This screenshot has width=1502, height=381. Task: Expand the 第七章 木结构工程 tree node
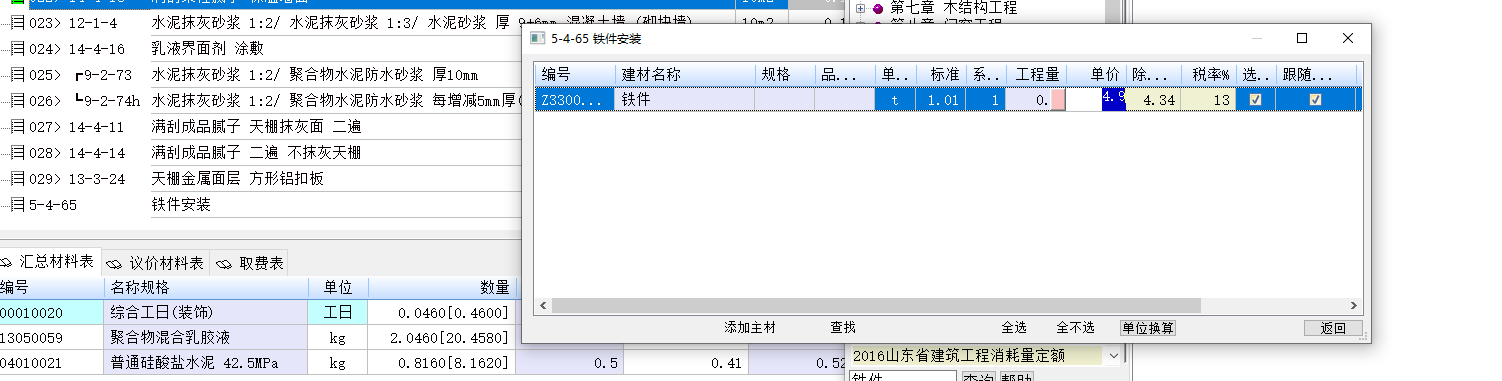[860, 8]
